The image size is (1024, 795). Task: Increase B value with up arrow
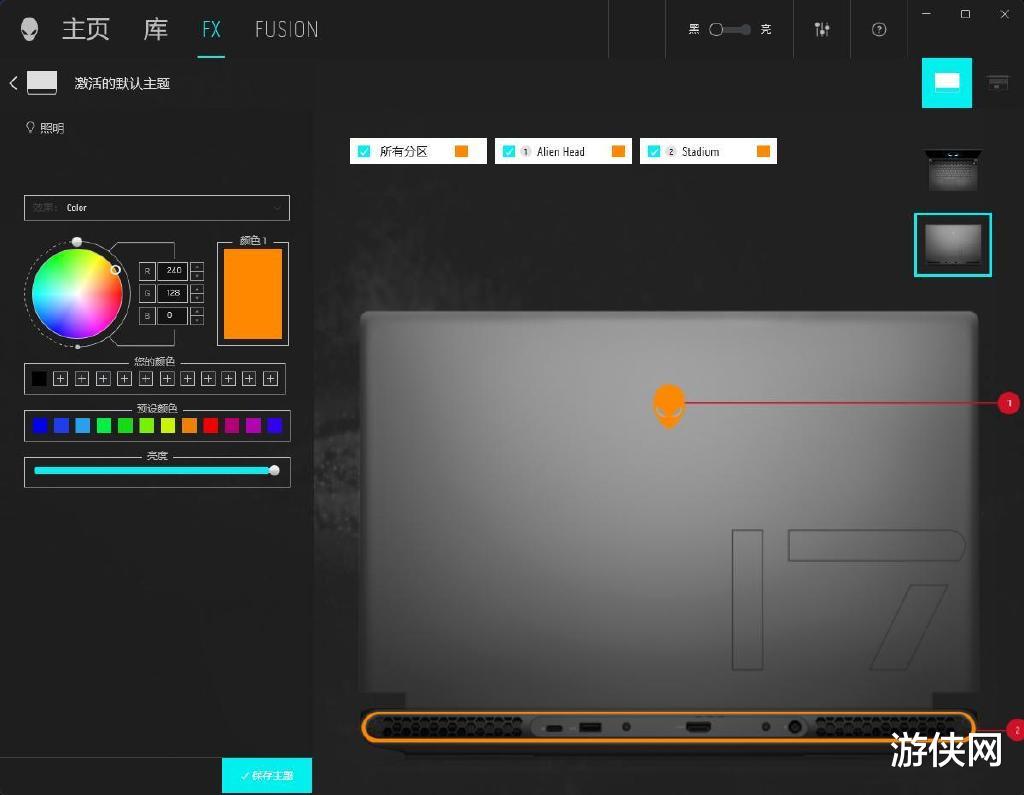(x=197, y=312)
